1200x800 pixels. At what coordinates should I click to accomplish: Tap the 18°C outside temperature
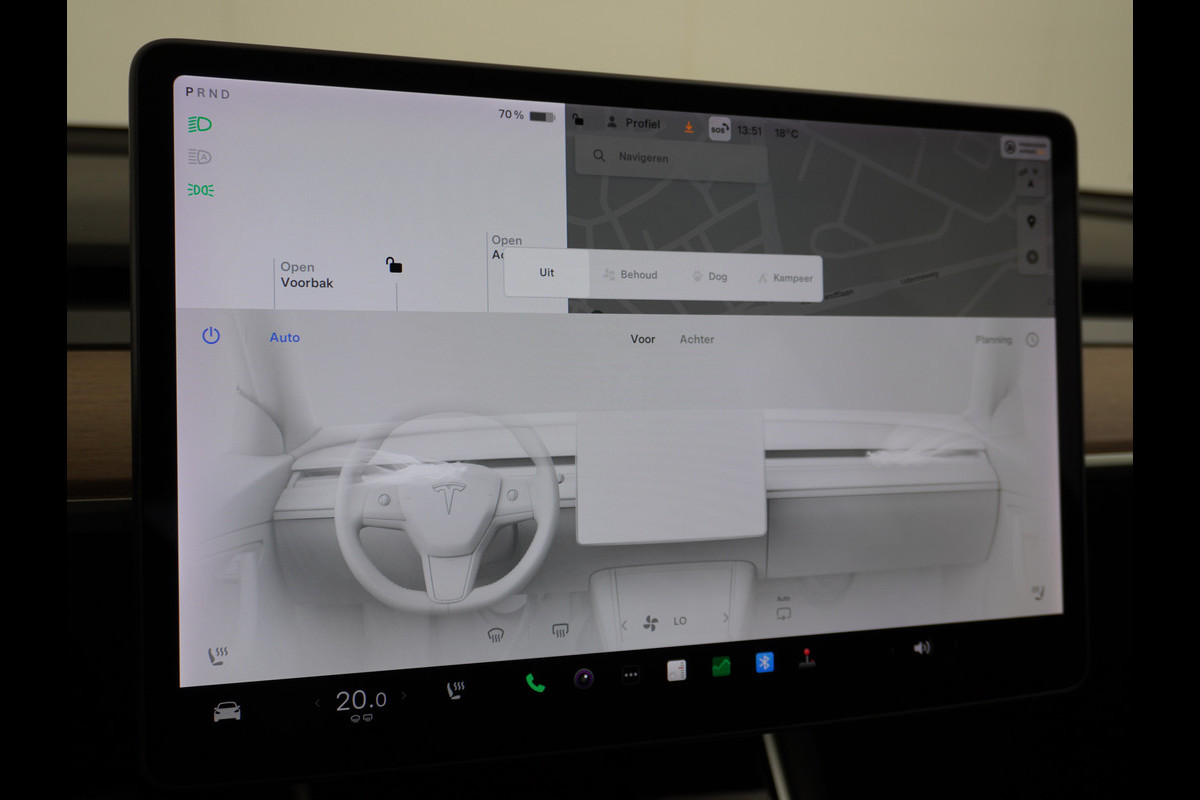point(786,133)
